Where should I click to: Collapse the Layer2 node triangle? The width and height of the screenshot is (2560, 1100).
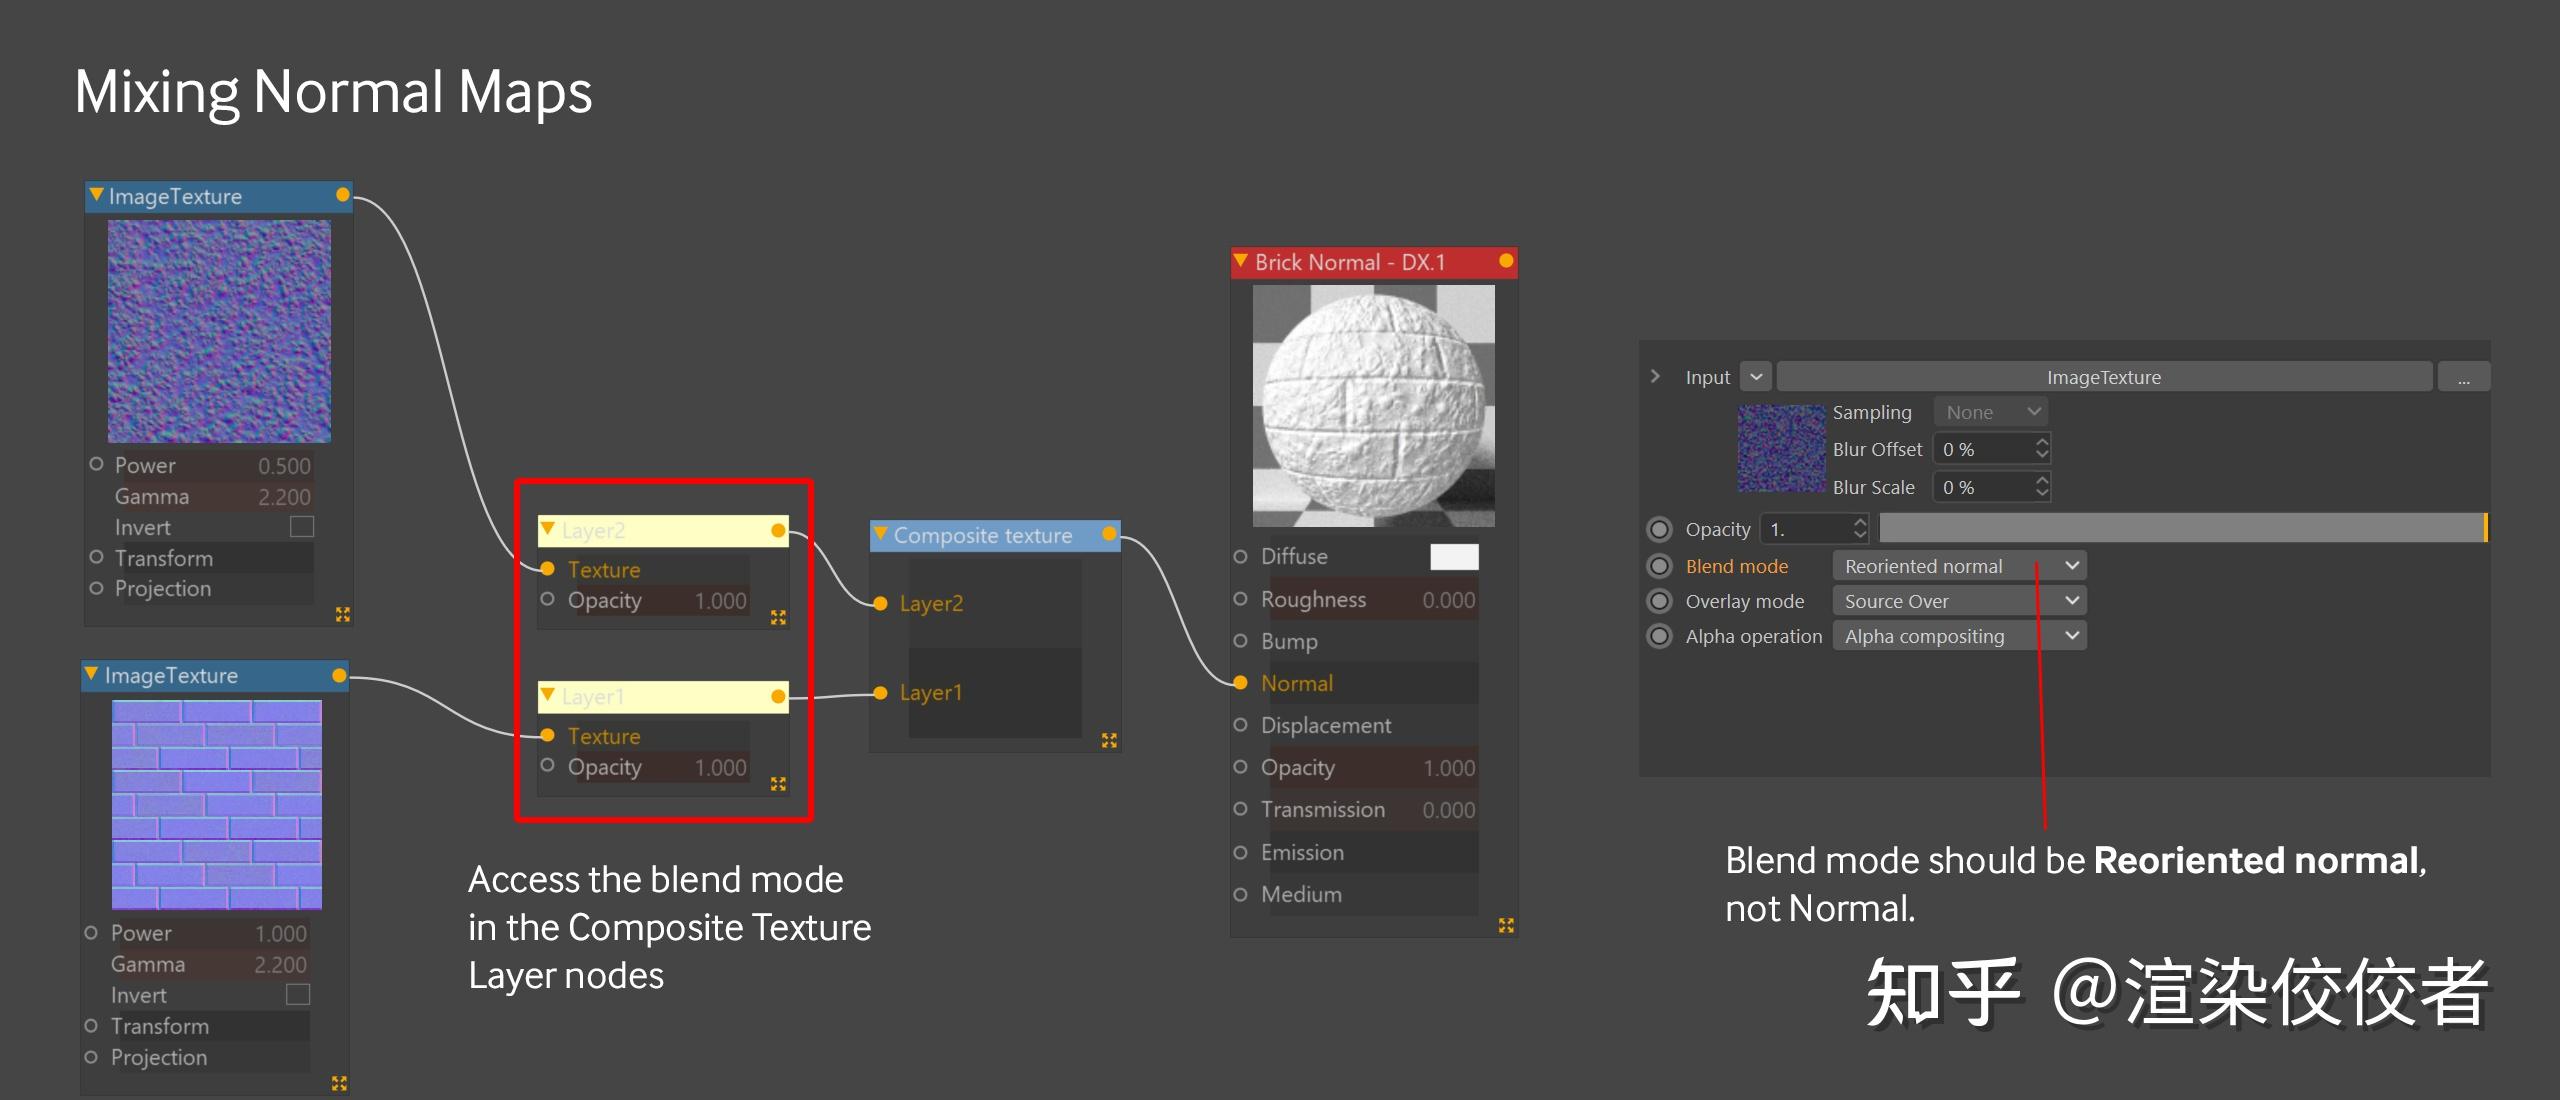(x=547, y=529)
